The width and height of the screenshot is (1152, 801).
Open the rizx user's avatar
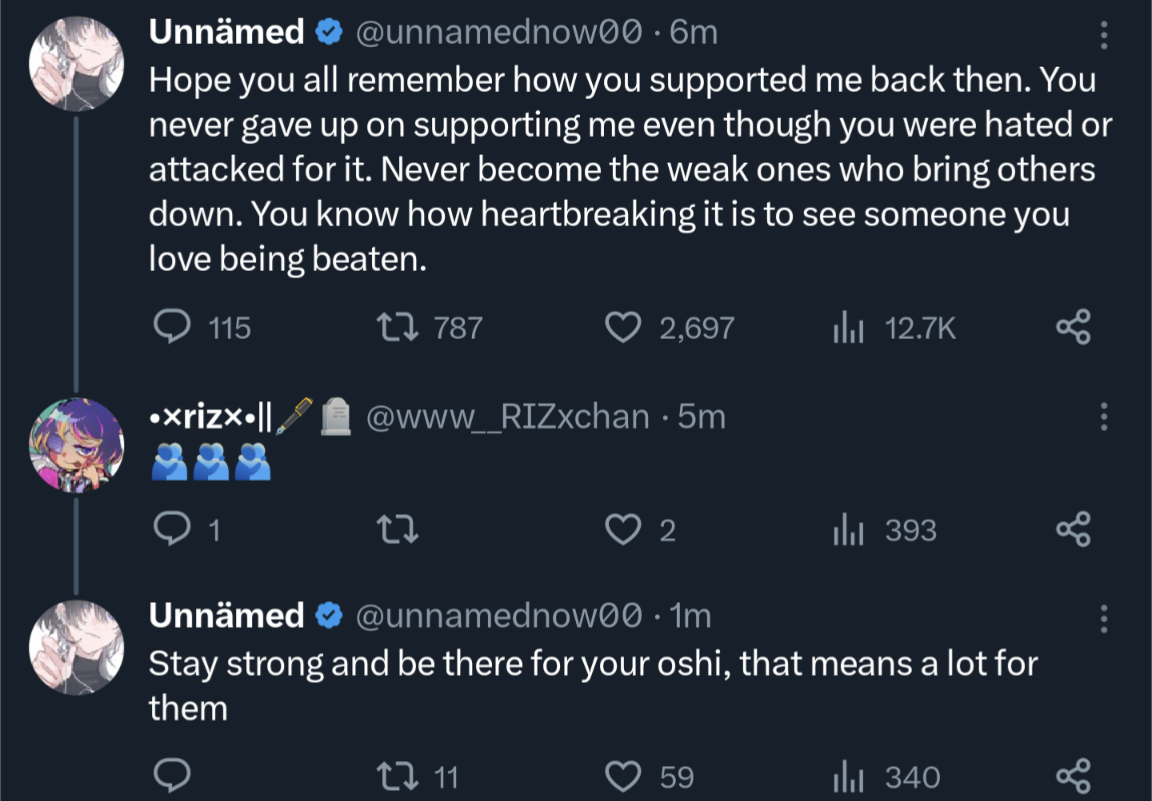76,444
